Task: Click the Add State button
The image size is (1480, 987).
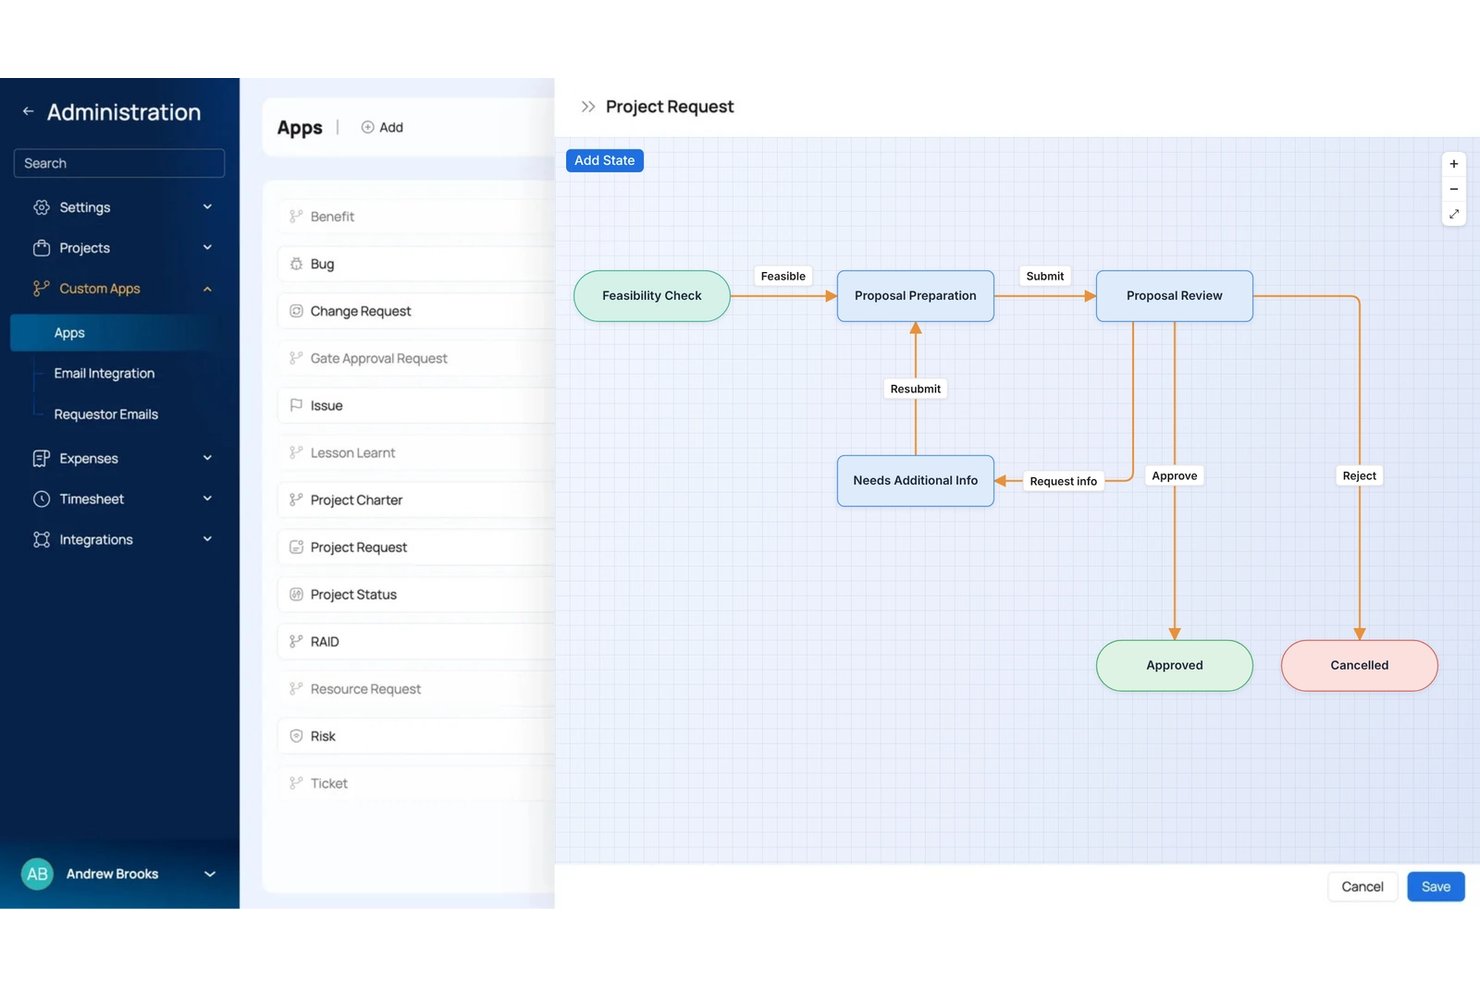Action: (605, 160)
